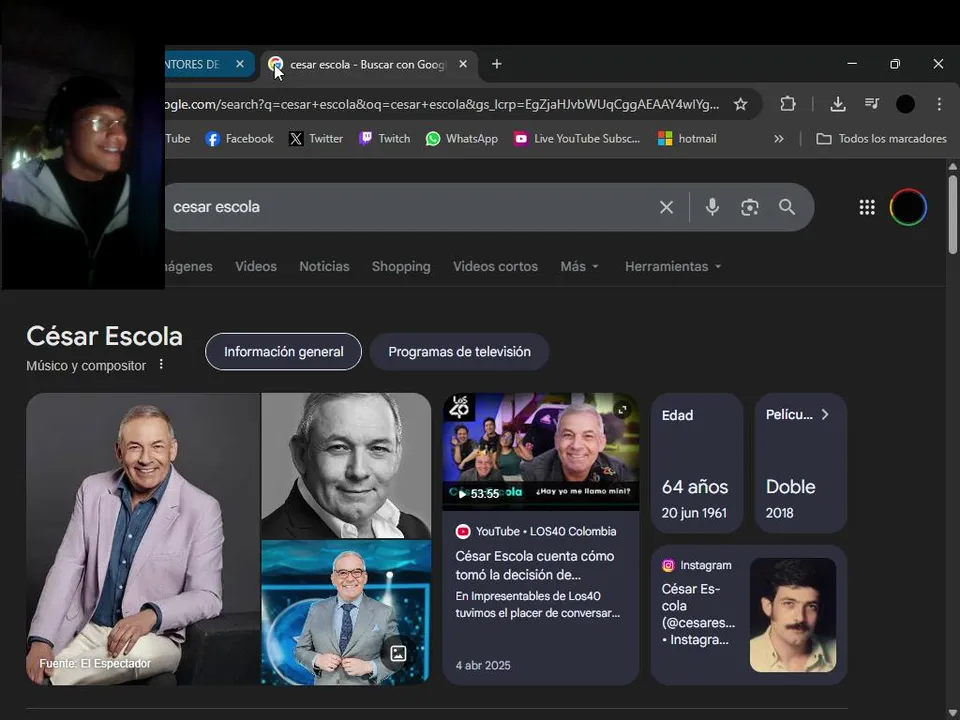Click the 'César Escola' knowledge panel title
This screenshot has width=960, height=720.
pos(105,336)
